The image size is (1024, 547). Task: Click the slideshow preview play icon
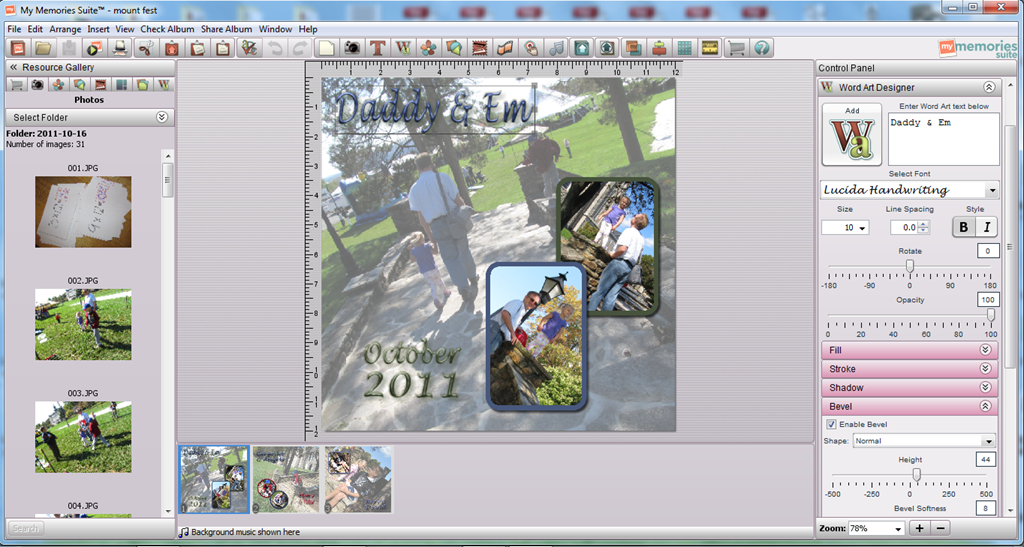[x=94, y=48]
